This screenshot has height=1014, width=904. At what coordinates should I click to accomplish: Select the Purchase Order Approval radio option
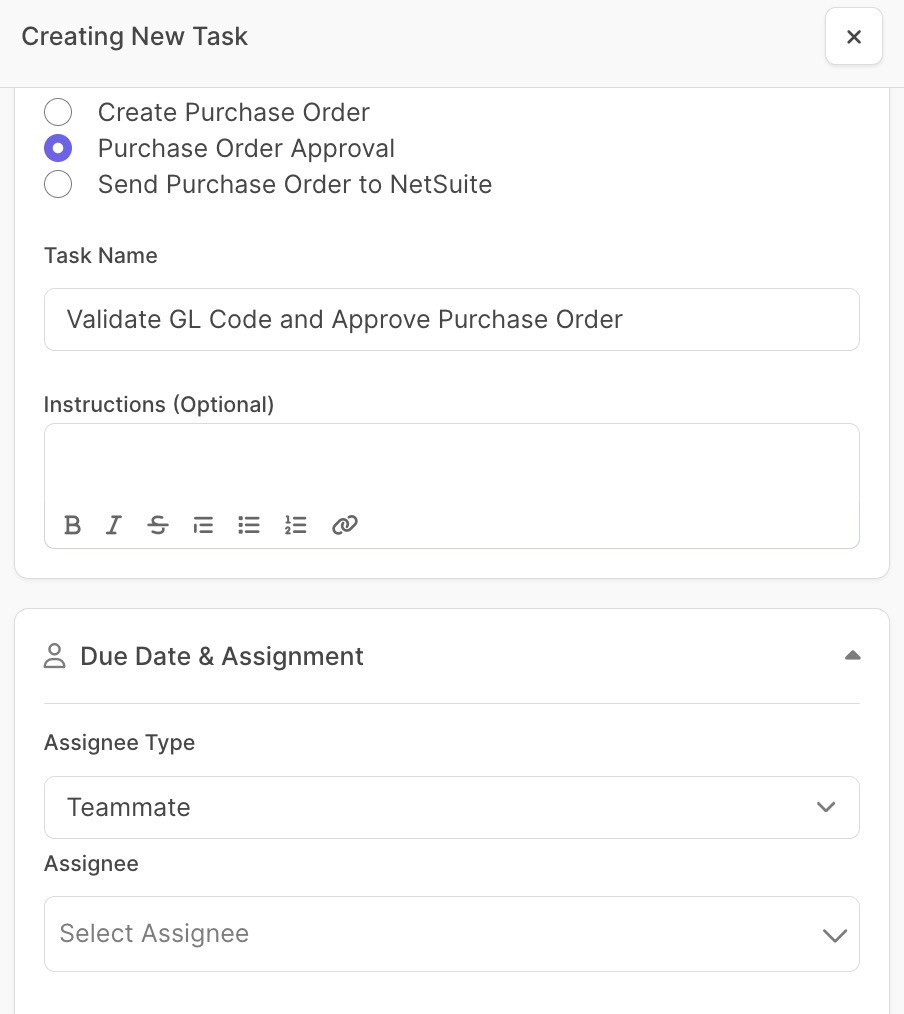point(58,148)
